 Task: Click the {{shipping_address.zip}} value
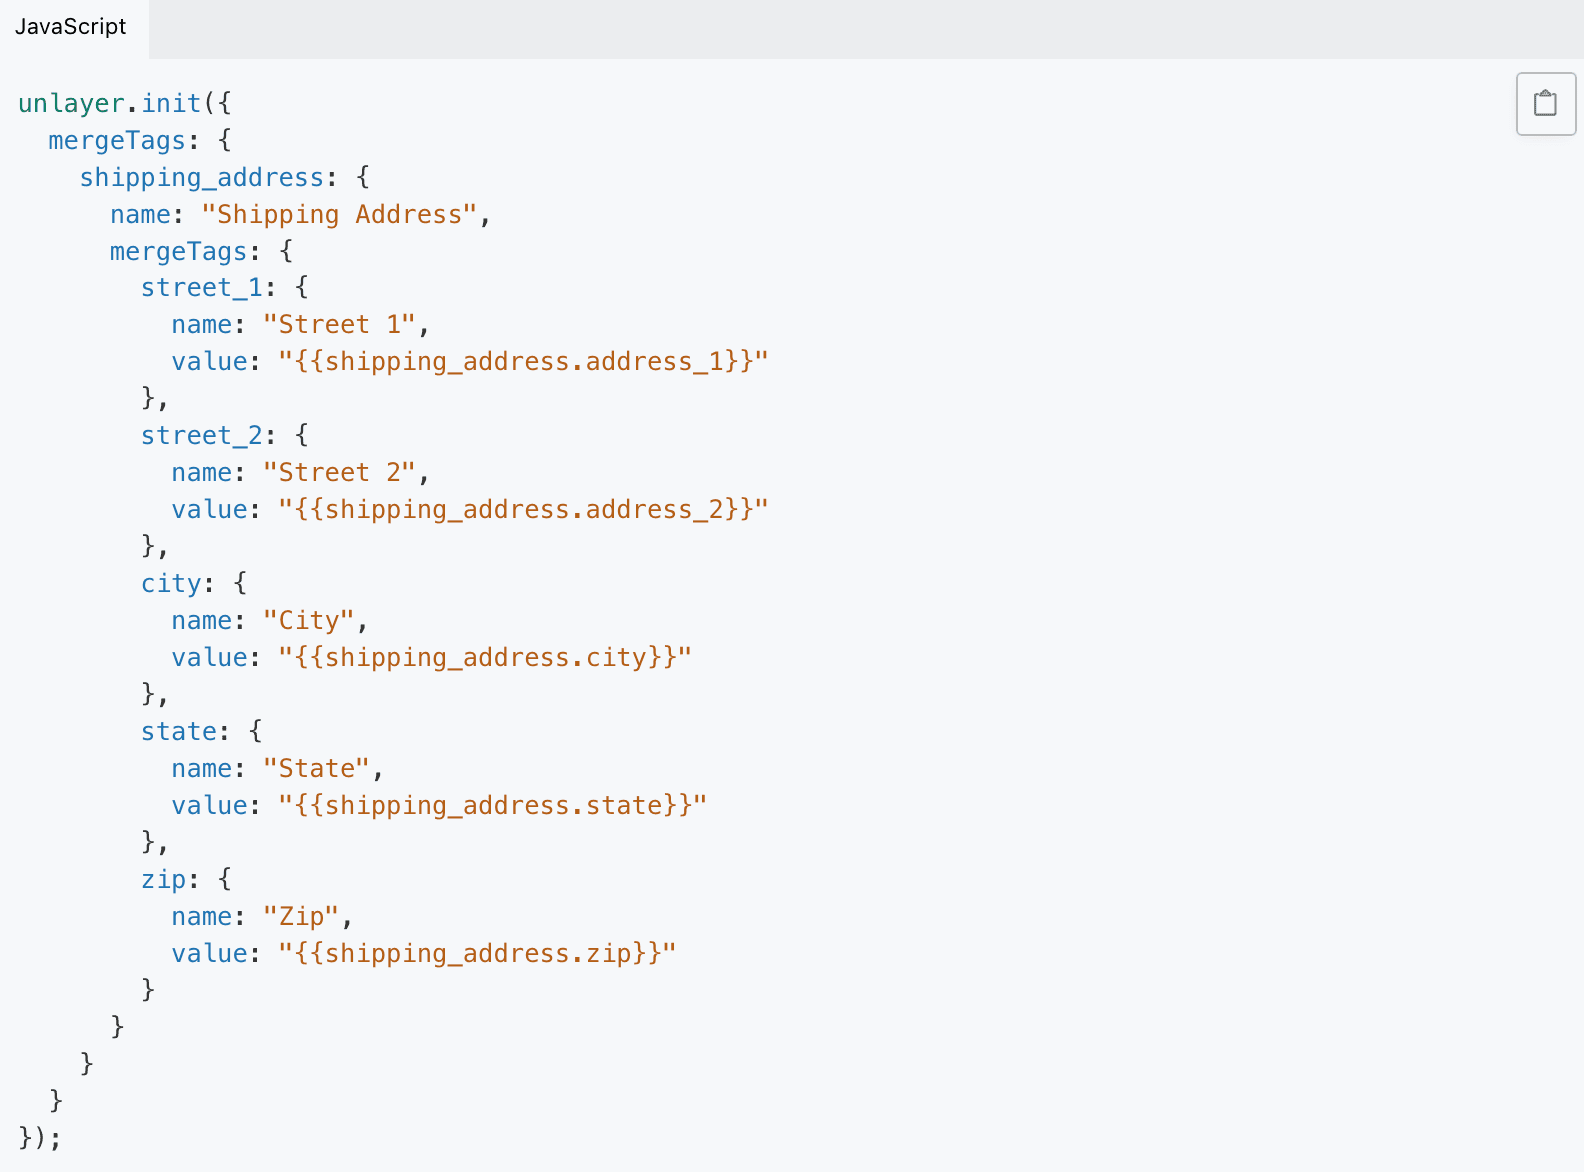[477, 953]
